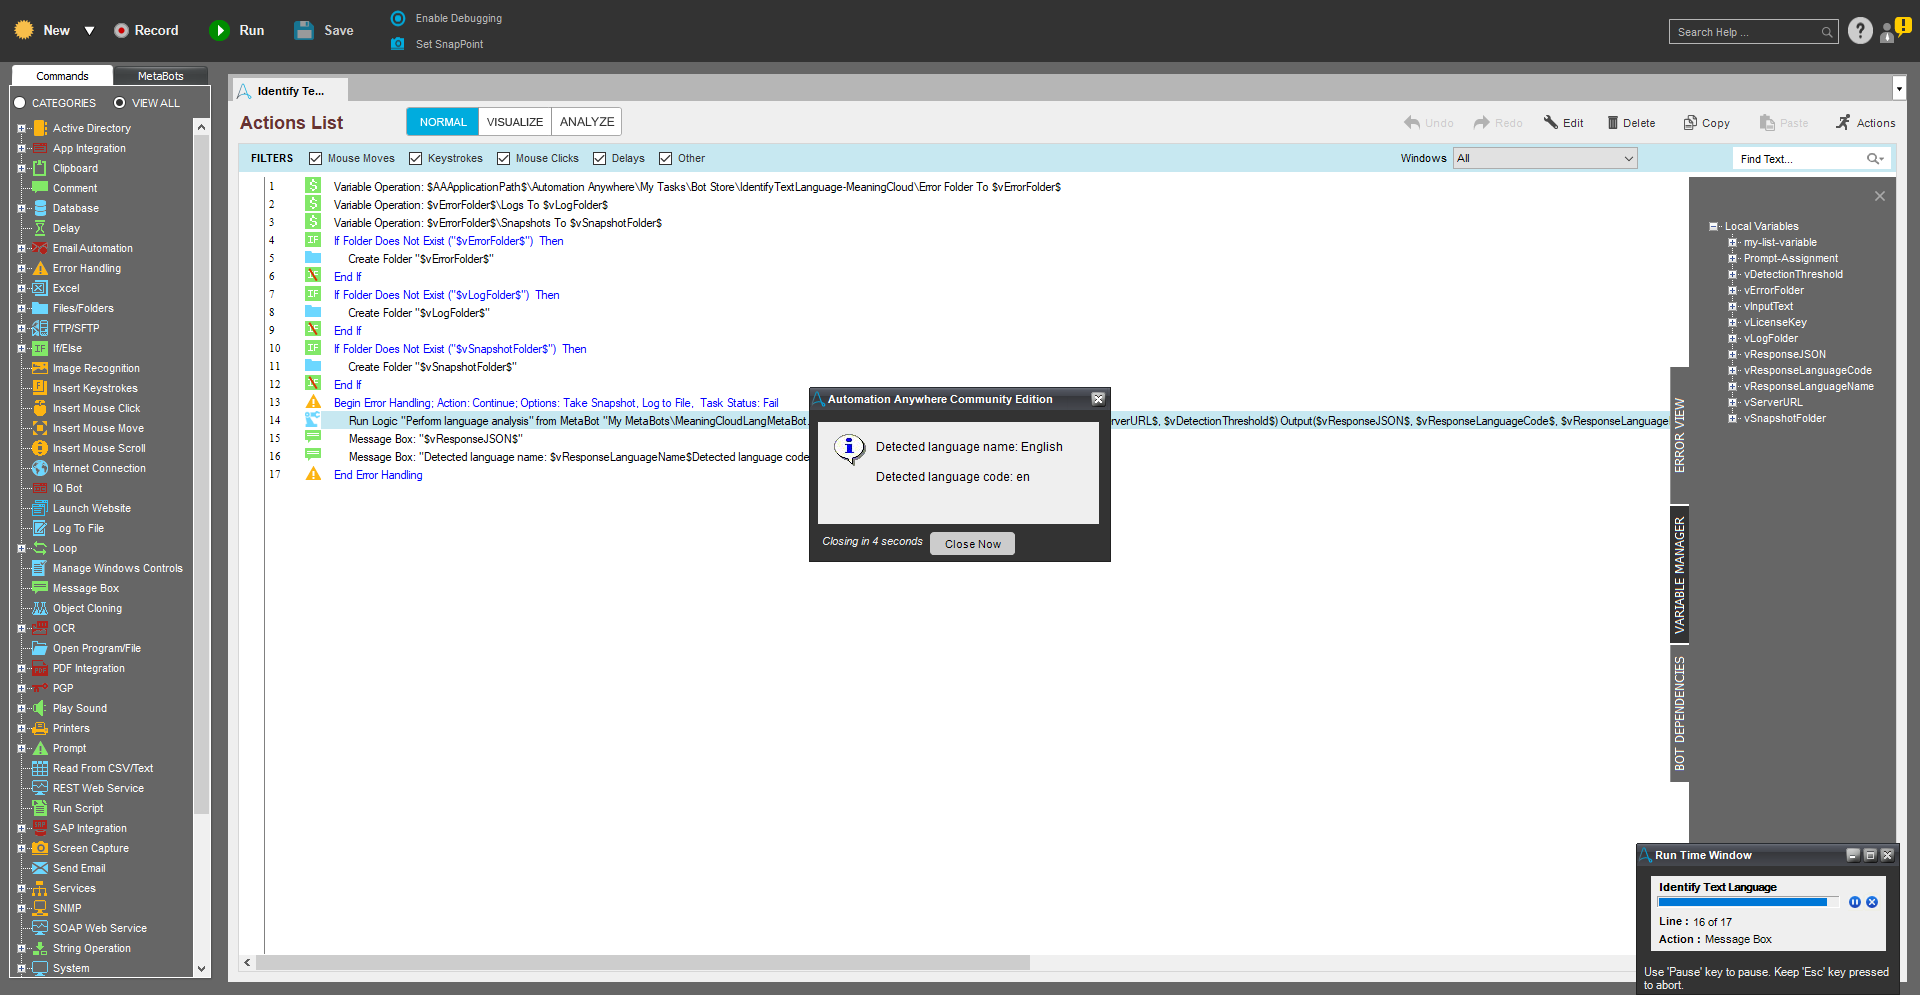Image resolution: width=1920 pixels, height=995 pixels.
Task: Click the commands list scroll down arrow
Action: [201, 968]
